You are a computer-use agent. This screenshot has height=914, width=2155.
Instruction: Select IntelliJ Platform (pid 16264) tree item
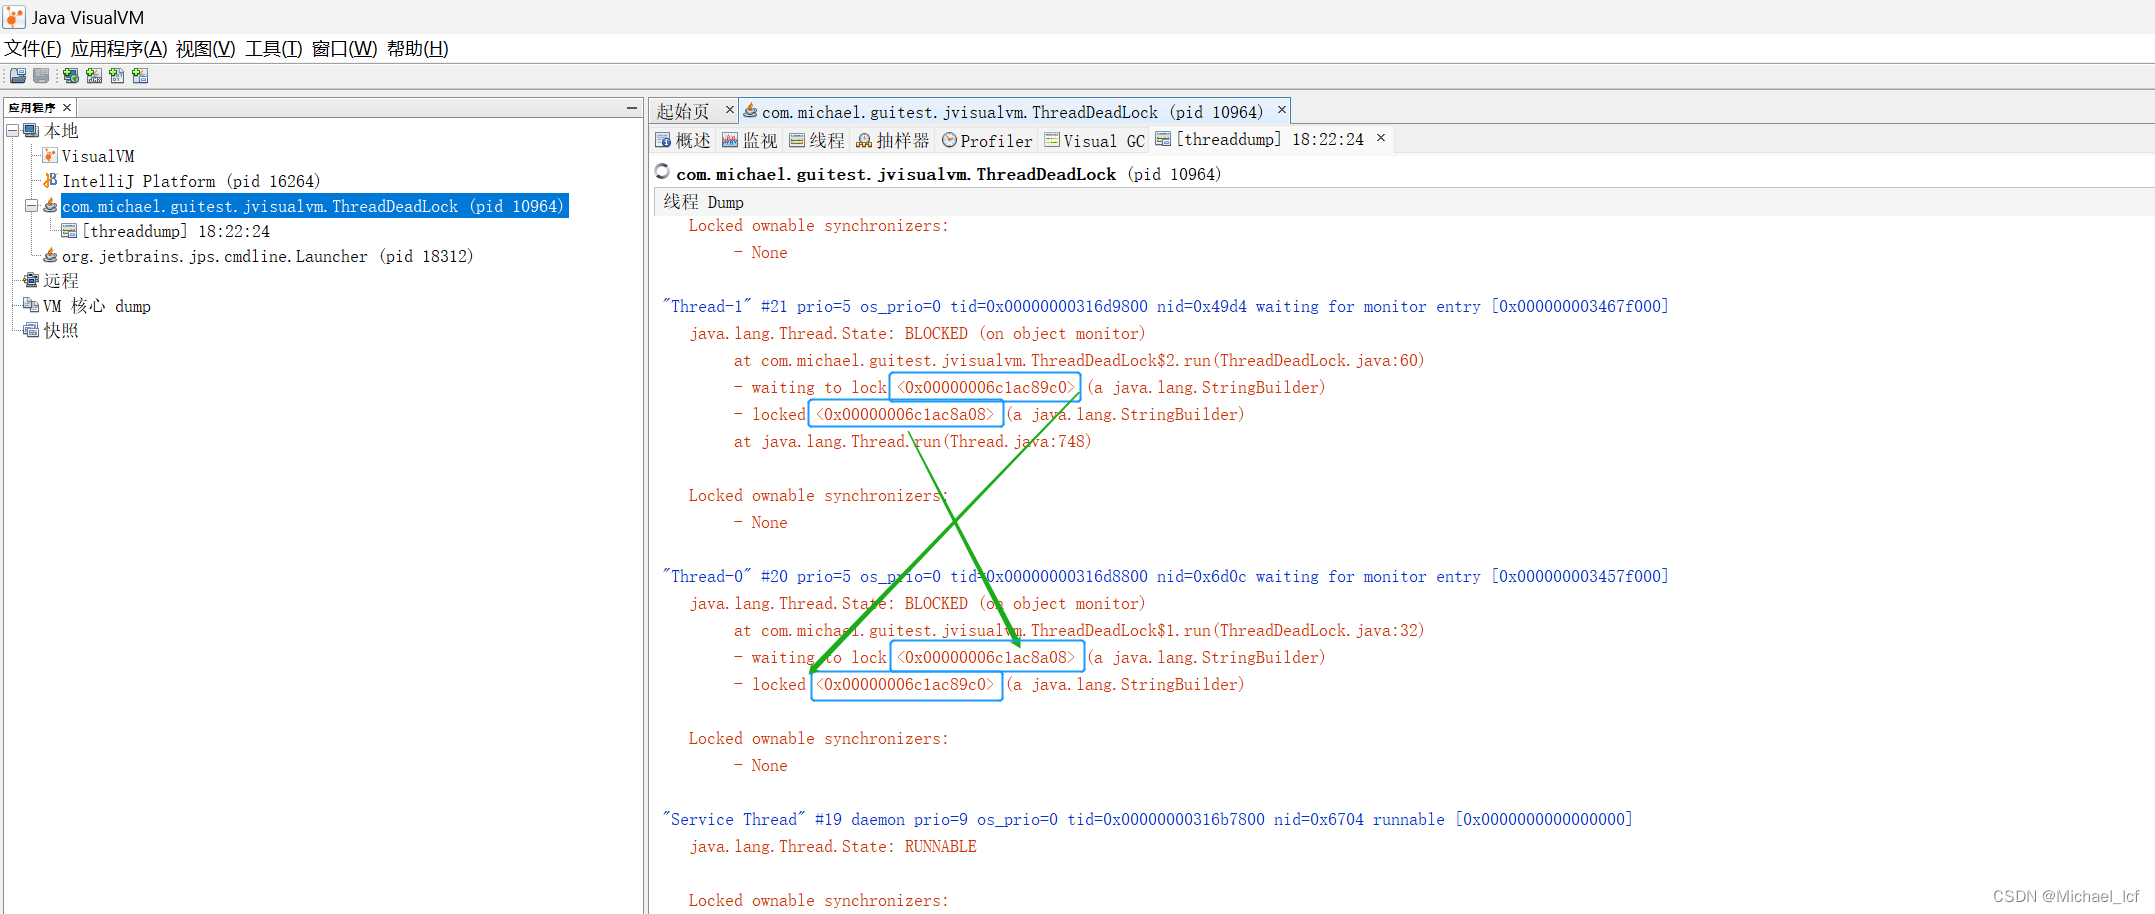tap(191, 181)
